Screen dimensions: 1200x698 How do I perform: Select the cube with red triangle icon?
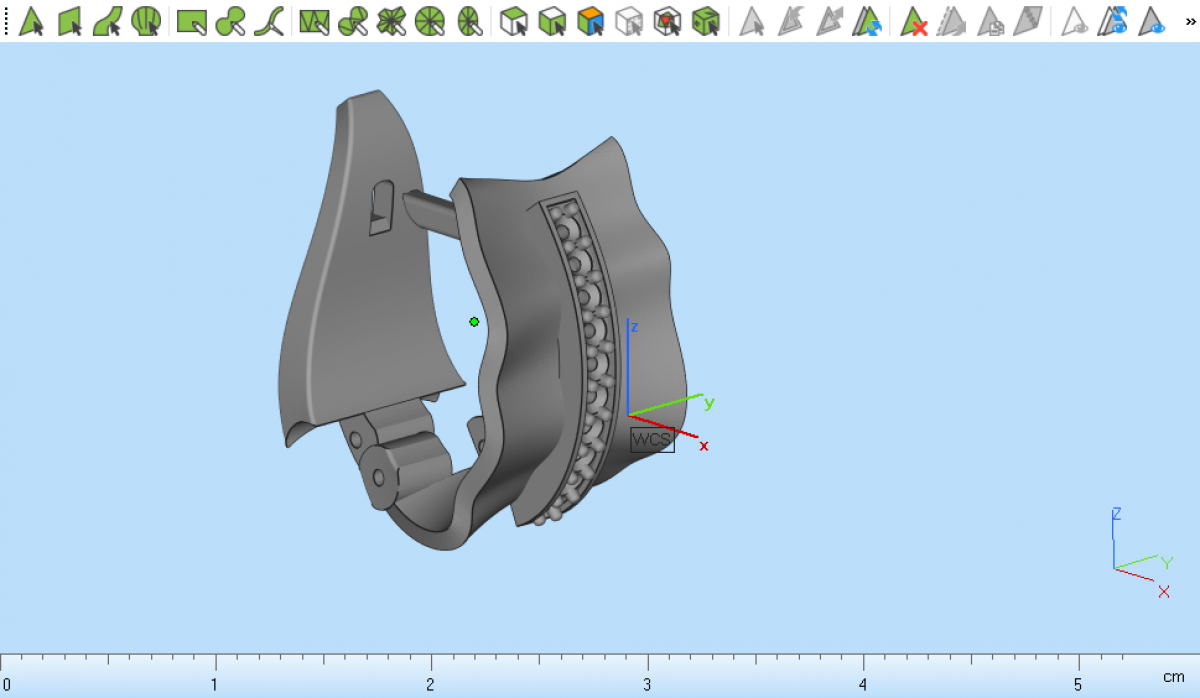pos(667,21)
